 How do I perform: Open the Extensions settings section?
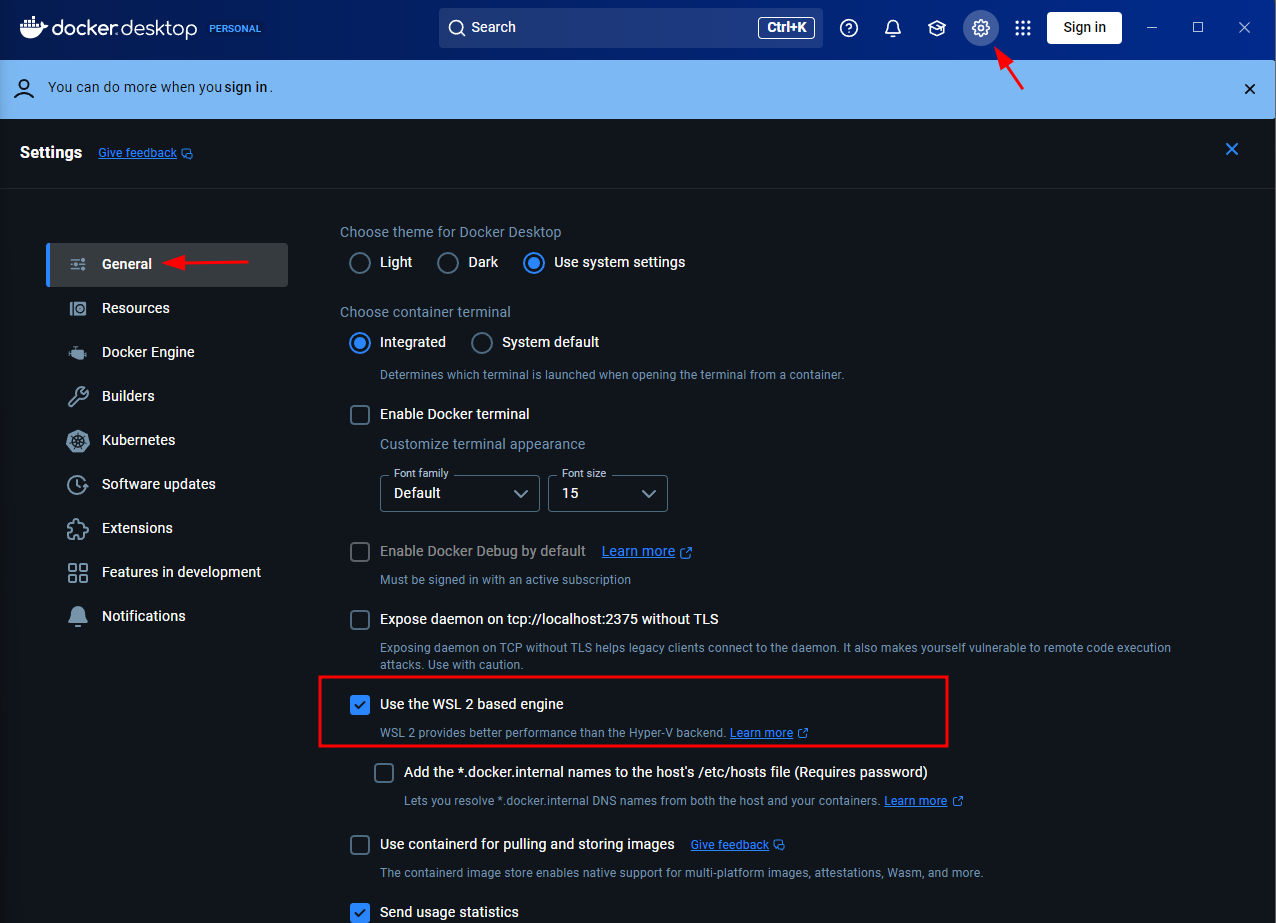pyautogui.click(x=137, y=528)
